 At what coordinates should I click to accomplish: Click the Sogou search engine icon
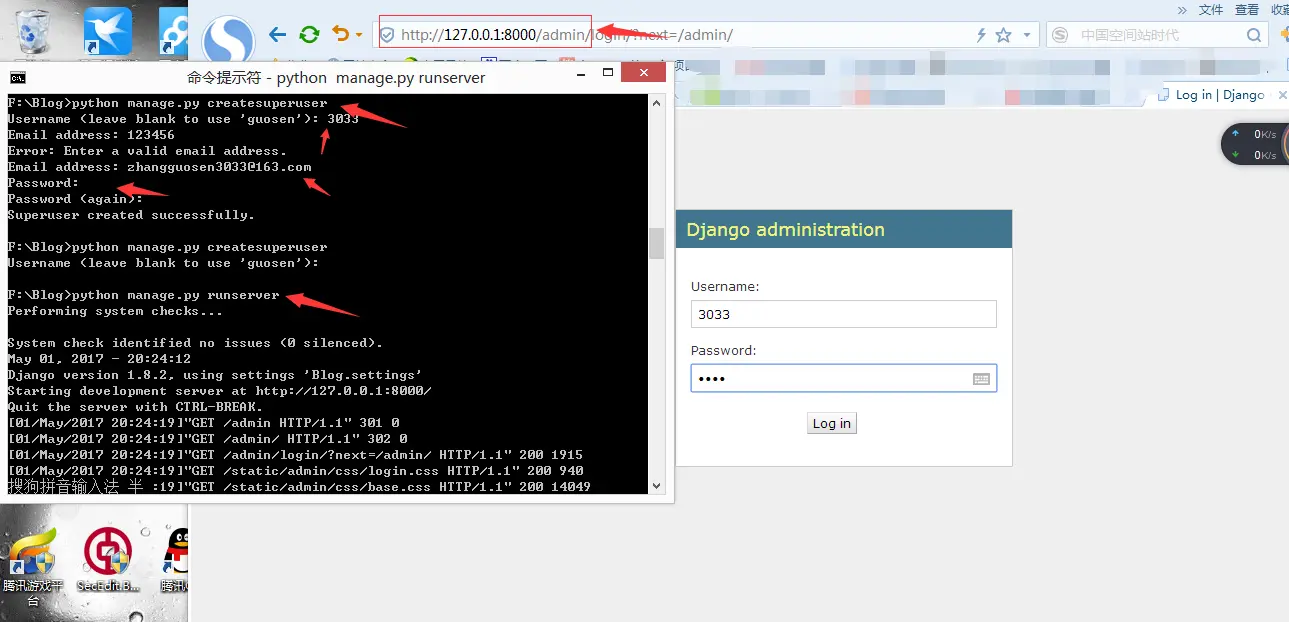click(1060, 35)
